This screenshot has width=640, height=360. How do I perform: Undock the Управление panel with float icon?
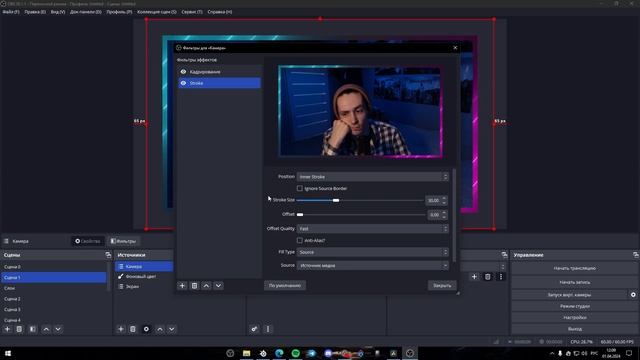[x=636, y=255]
